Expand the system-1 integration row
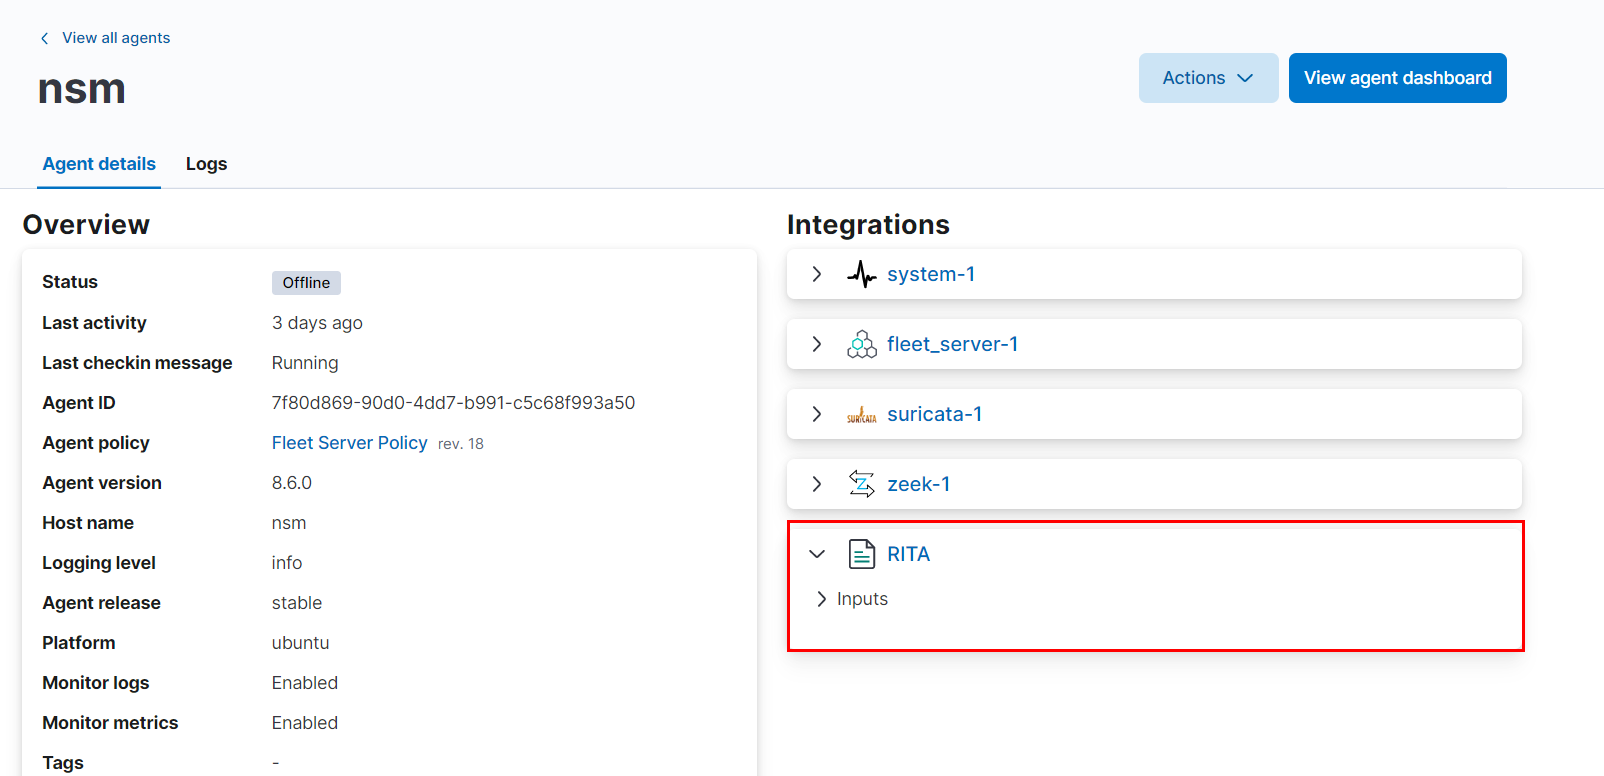 pyautogui.click(x=817, y=274)
